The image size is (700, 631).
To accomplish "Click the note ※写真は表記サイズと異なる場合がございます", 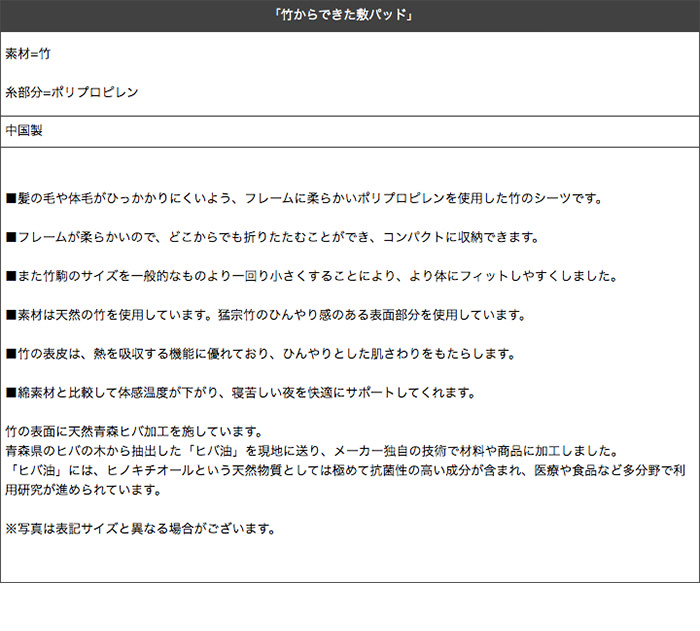I will tap(141, 529).
